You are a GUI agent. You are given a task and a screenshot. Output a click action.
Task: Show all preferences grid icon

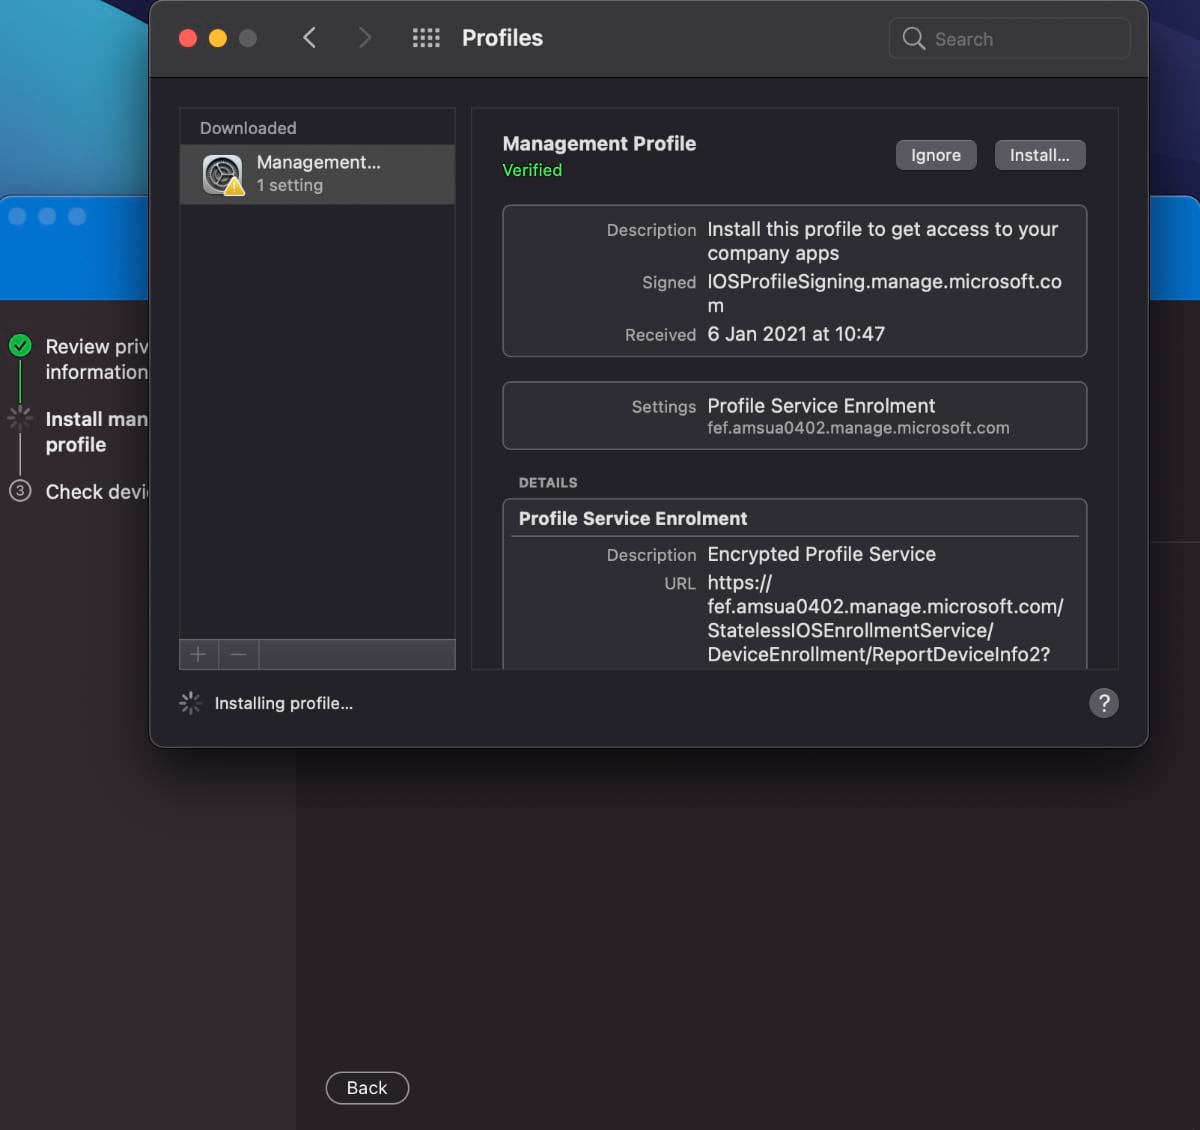click(x=426, y=38)
